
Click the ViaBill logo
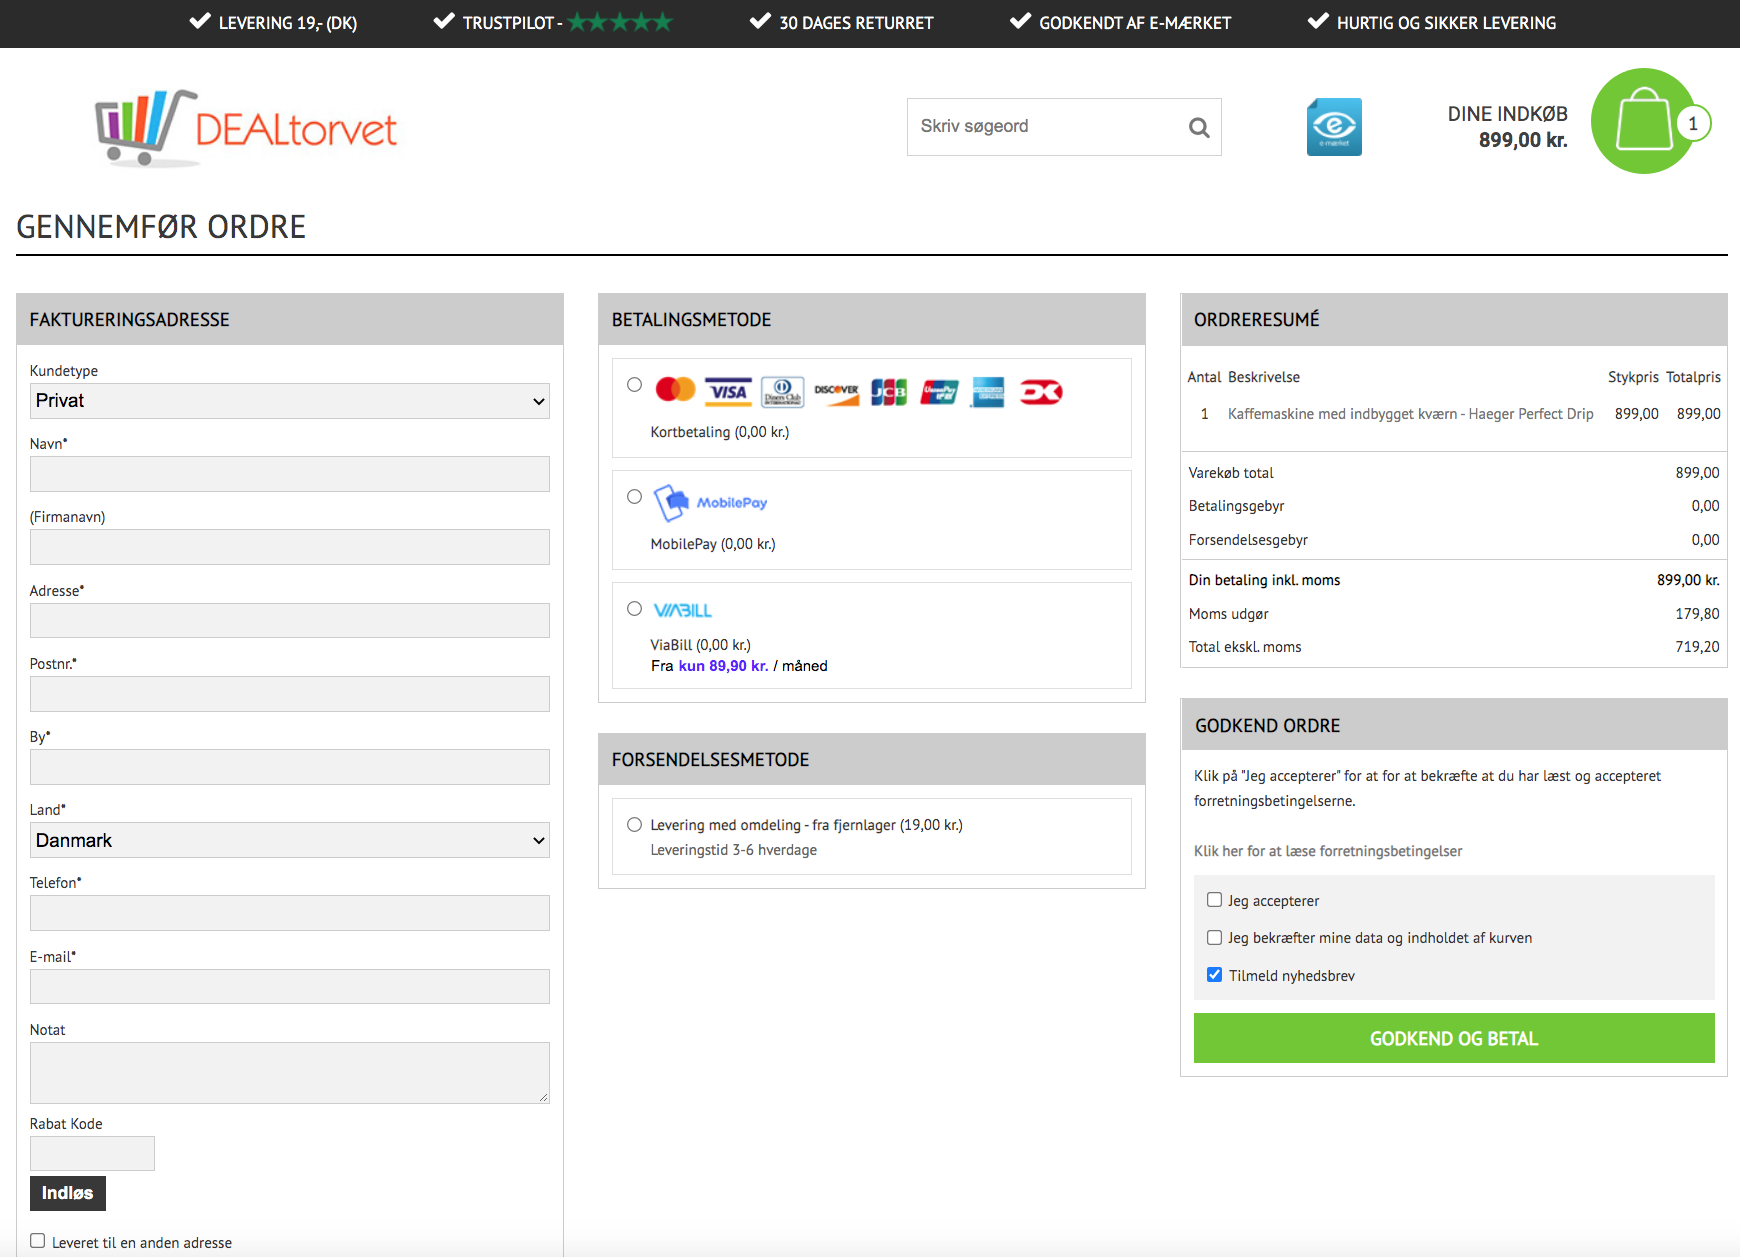click(x=682, y=610)
